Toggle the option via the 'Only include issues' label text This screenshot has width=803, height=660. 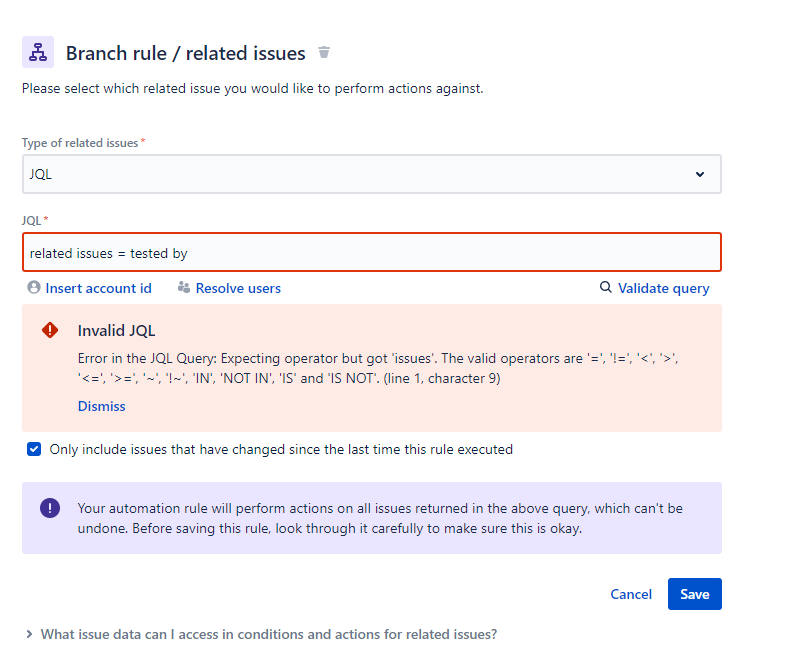coord(281,450)
